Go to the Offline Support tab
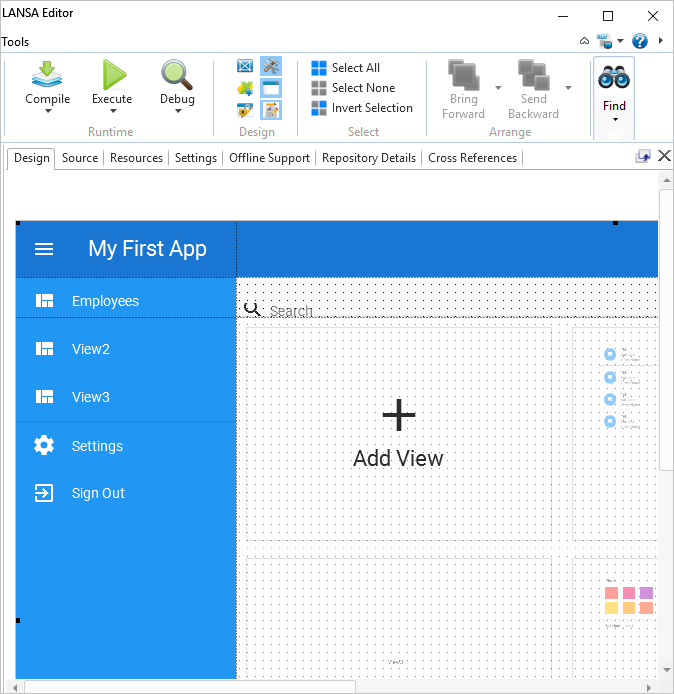This screenshot has height=694, width=674. (x=269, y=158)
